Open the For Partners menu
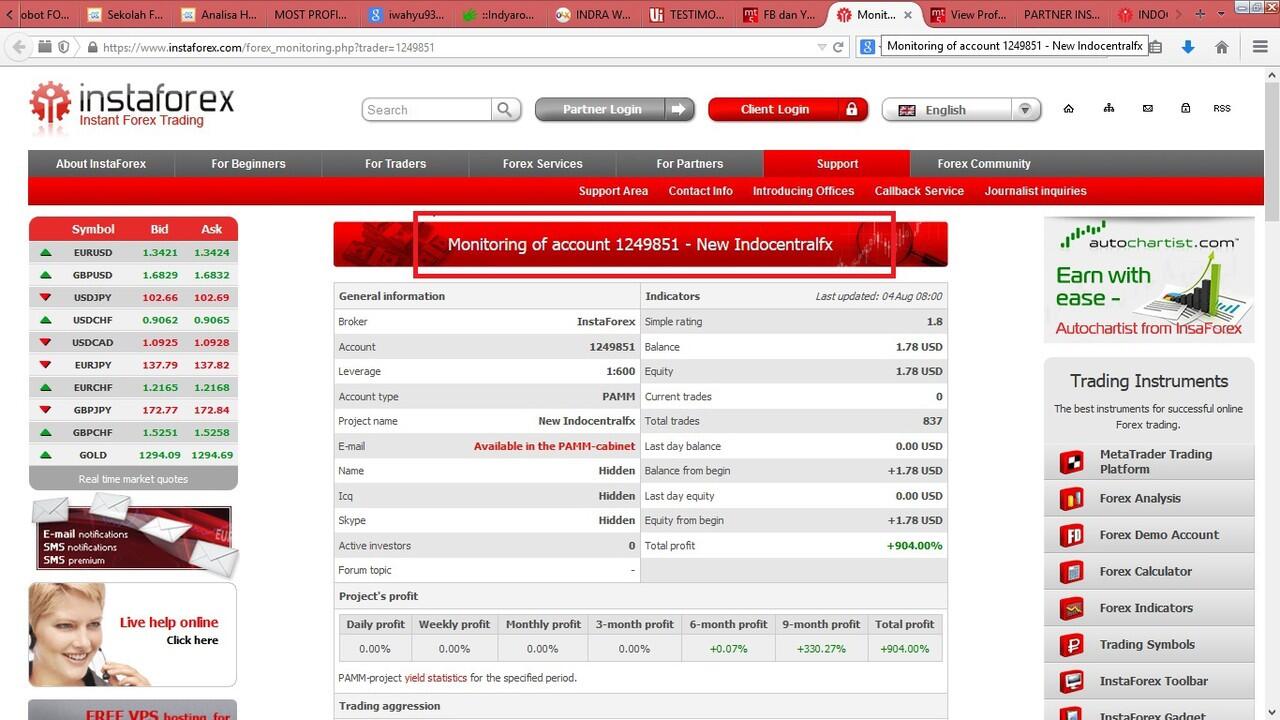The height and width of the screenshot is (720, 1280). 690,164
